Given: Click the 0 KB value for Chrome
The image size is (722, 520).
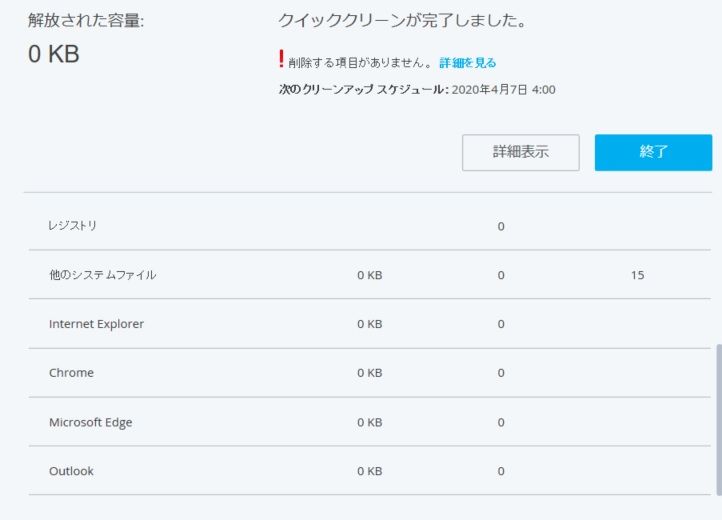Looking at the screenshot, I should click(x=369, y=373).
